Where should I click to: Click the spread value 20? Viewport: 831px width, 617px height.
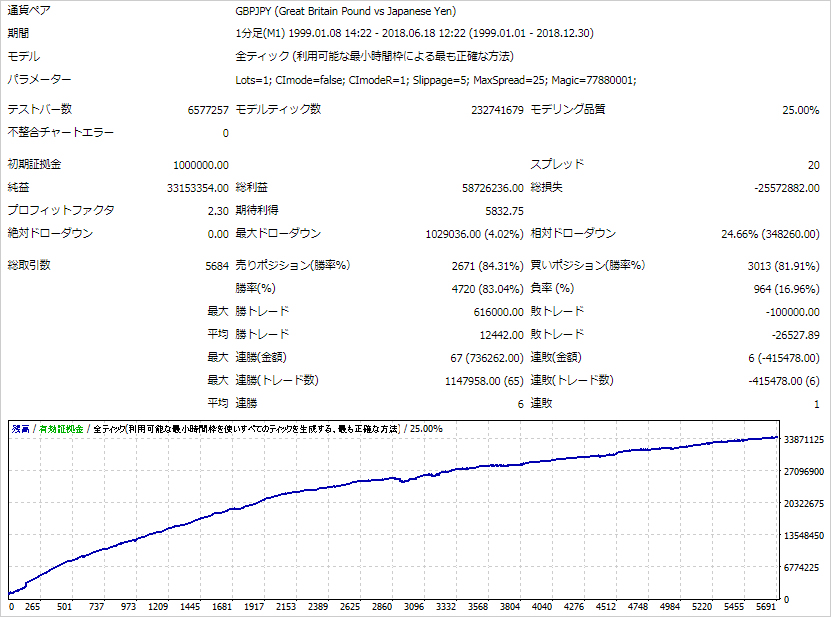pos(814,165)
